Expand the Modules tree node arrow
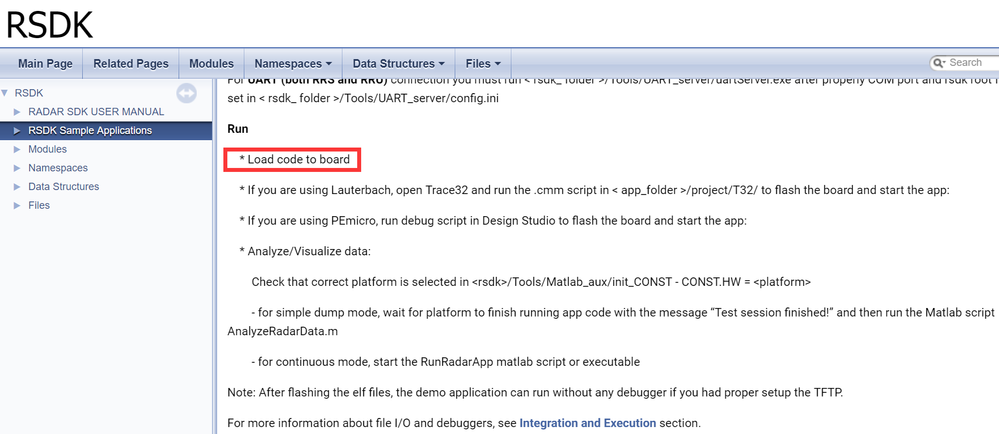 [17, 150]
